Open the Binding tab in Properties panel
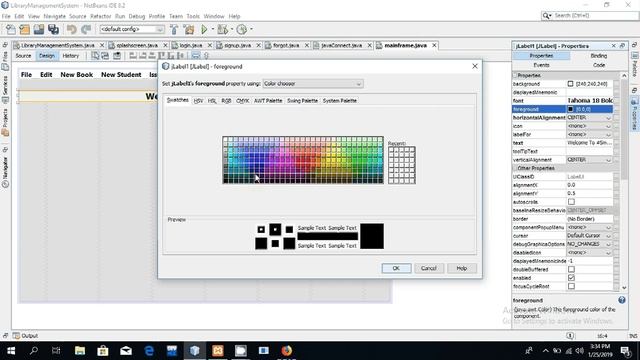The height and width of the screenshot is (360, 640). pyautogui.click(x=598, y=56)
